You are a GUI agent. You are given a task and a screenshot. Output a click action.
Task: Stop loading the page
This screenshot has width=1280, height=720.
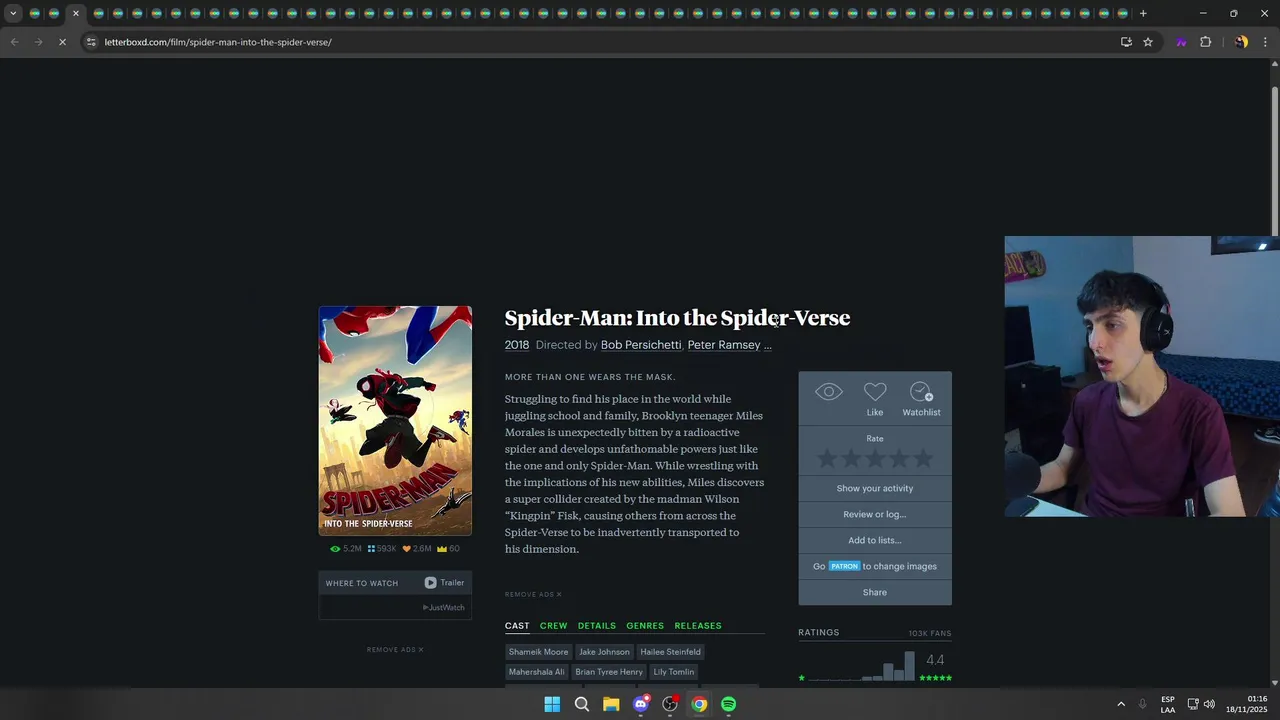point(62,42)
